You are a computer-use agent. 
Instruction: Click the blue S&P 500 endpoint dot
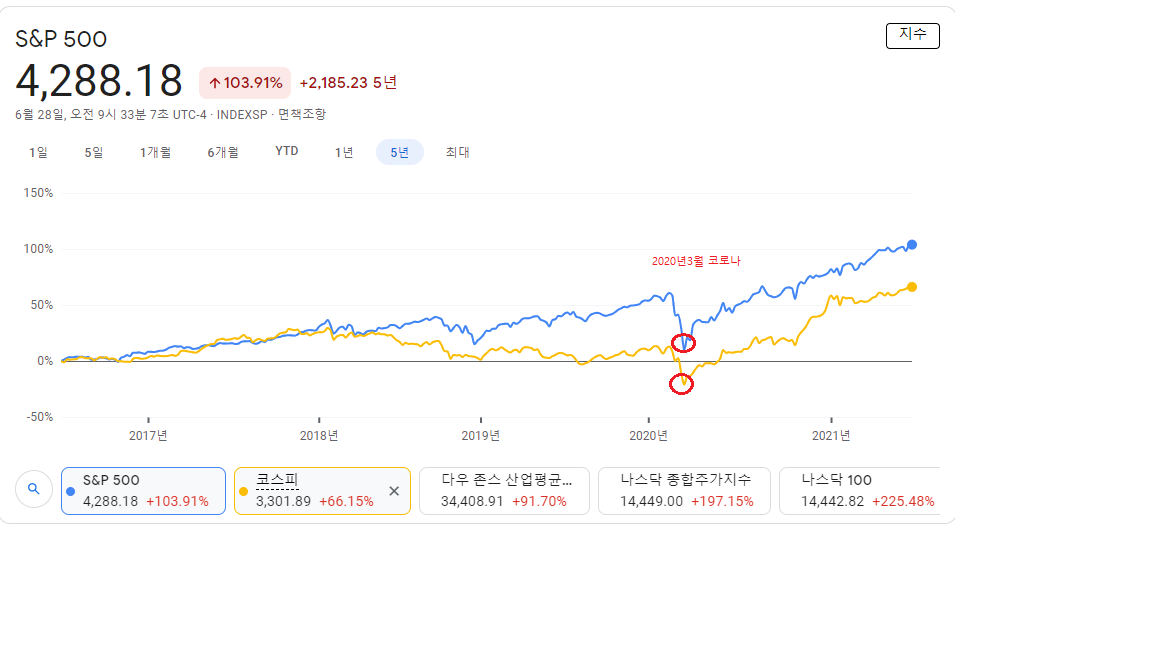click(x=912, y=245)
